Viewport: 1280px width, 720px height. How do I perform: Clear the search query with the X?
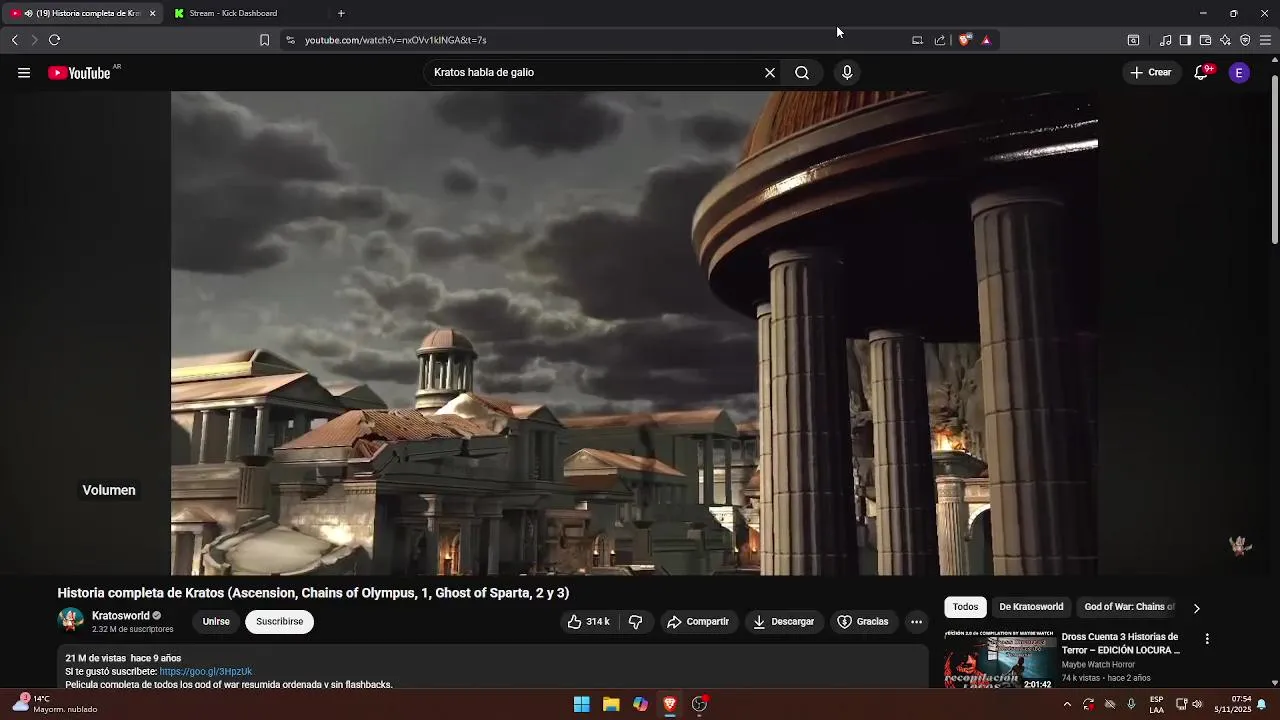tap(770, 73)
